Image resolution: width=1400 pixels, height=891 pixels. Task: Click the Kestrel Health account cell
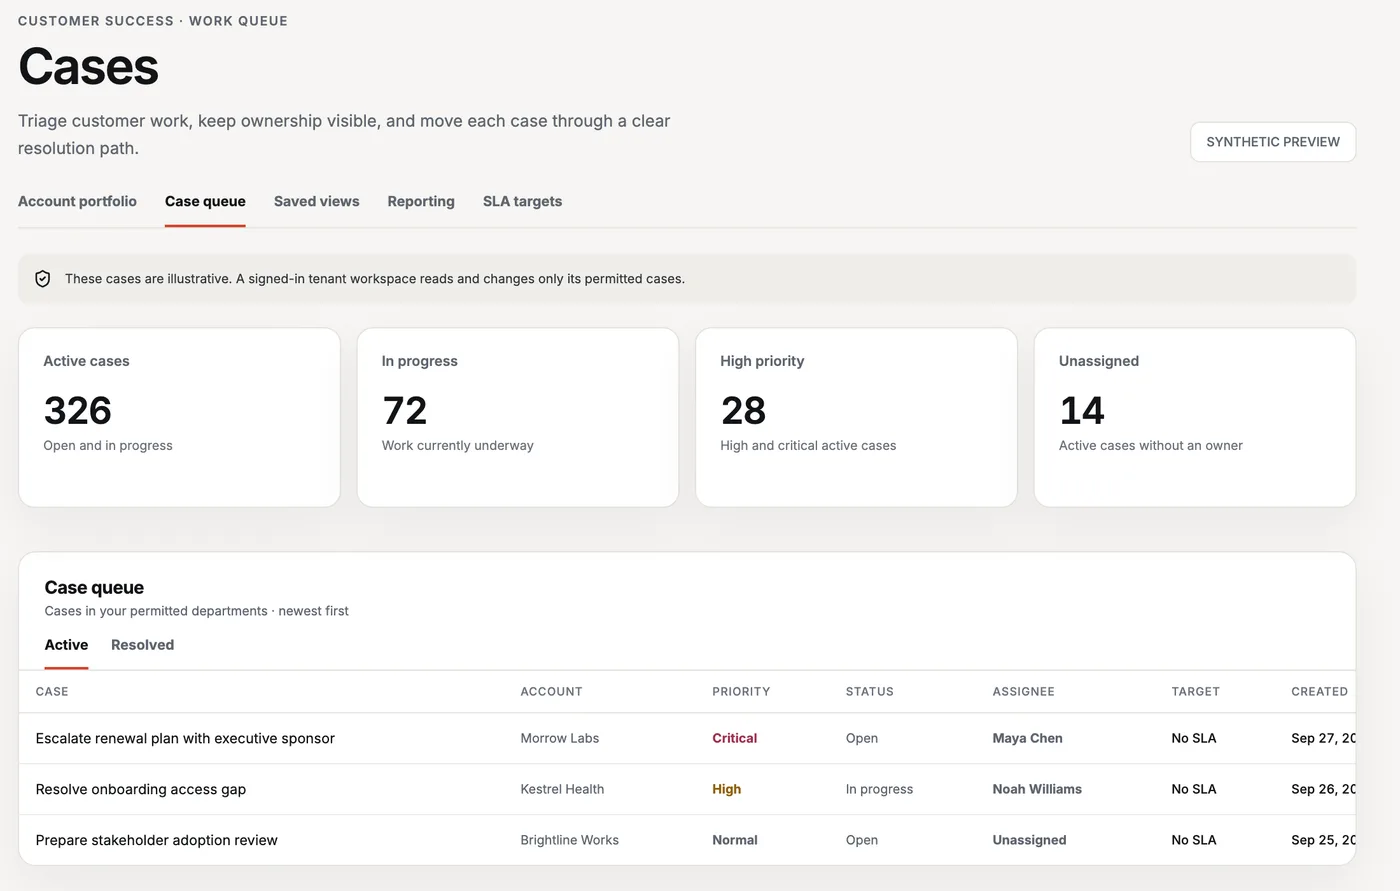[x=562, y=789]
